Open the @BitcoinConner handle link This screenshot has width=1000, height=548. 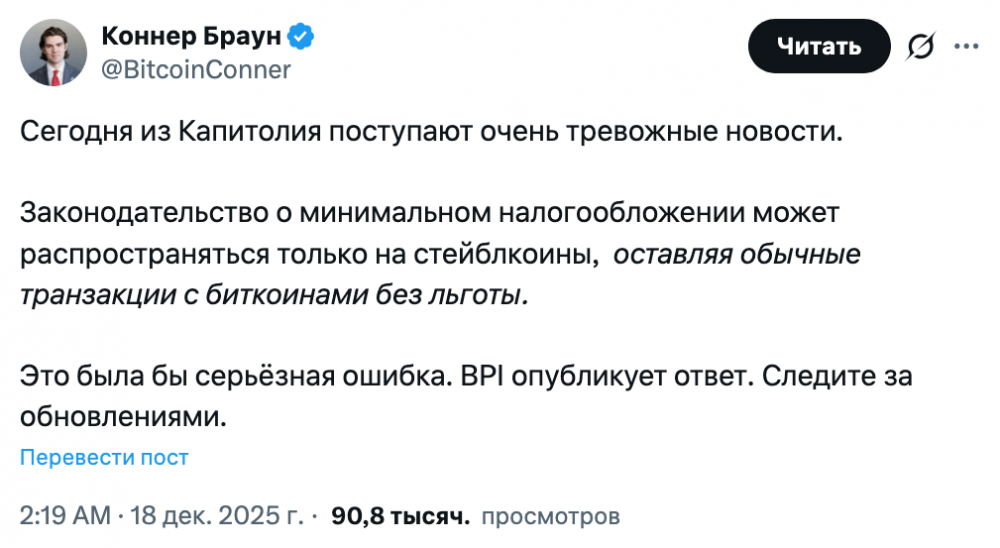[196, 70]
